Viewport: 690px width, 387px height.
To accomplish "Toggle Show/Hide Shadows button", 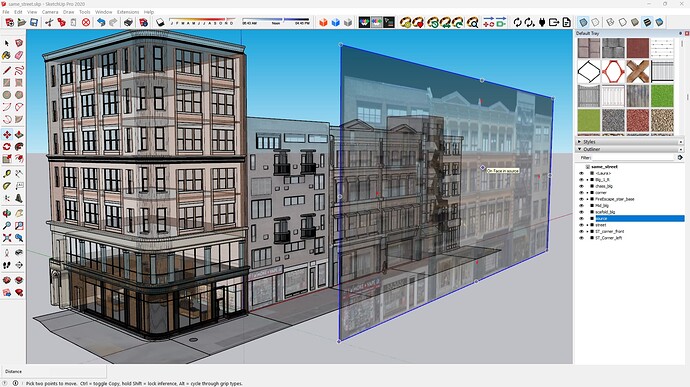I will [160, 22].
